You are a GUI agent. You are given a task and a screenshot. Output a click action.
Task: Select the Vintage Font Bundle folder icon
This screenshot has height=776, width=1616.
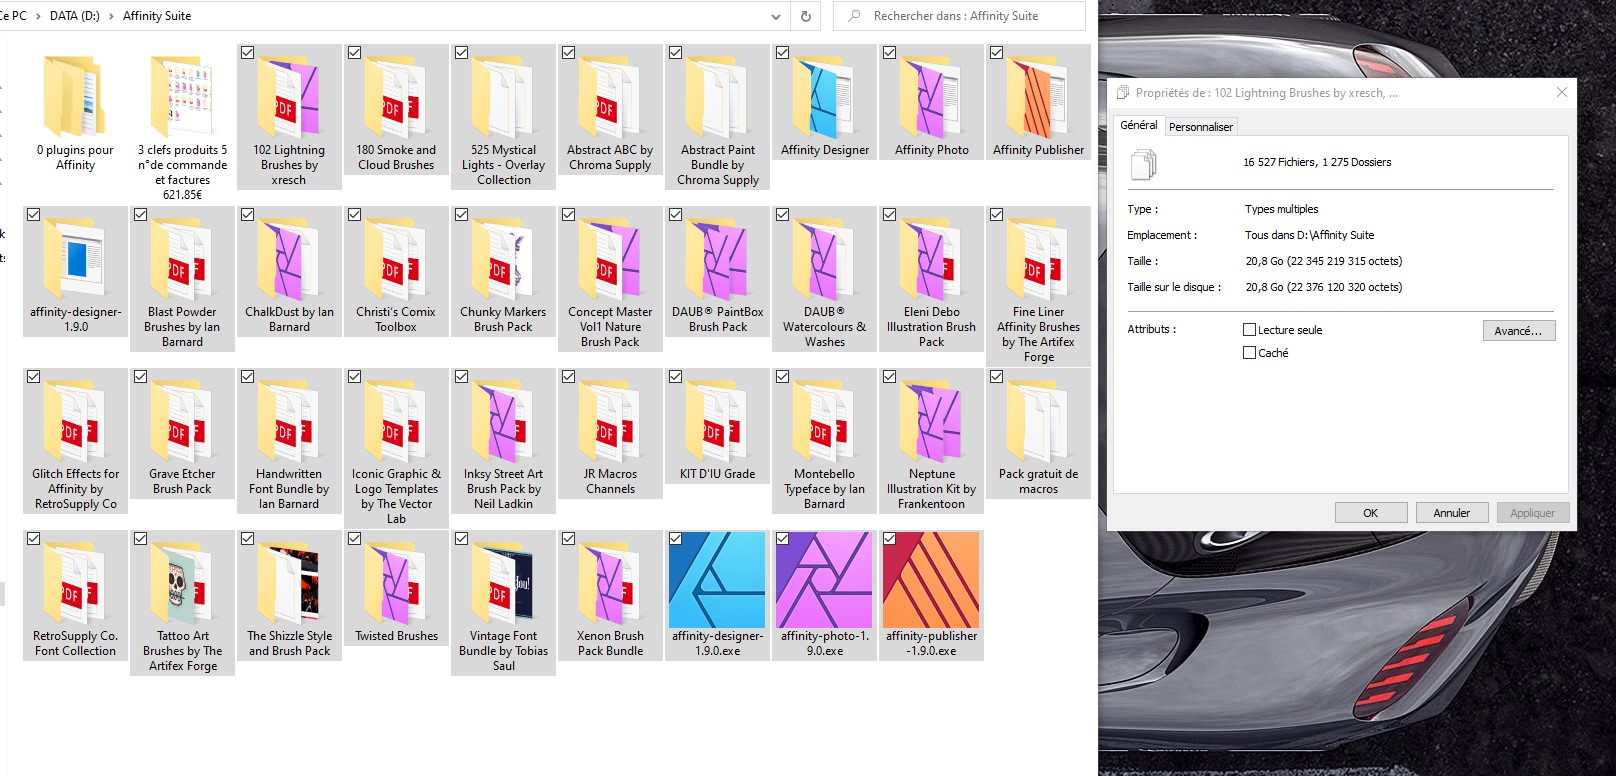(503, 583)
